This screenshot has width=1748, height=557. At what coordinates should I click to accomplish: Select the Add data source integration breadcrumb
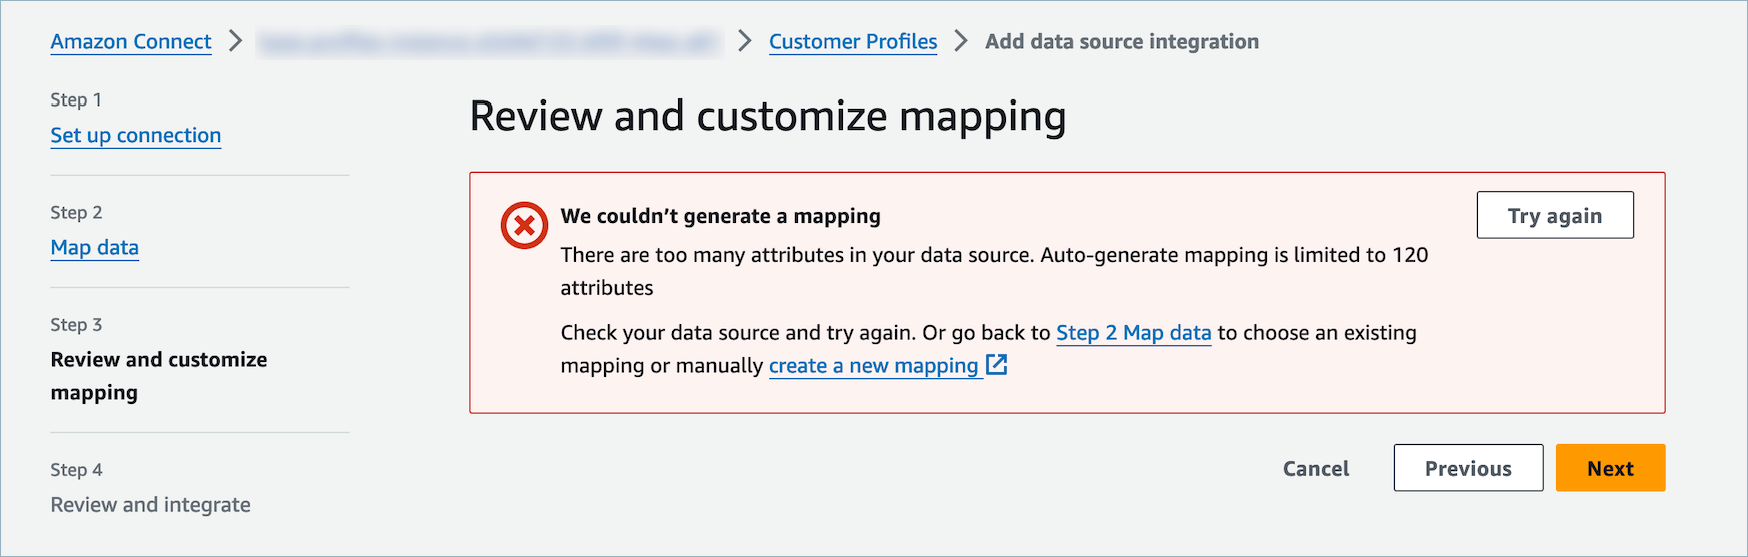pyautogui.click(x=1121, y=41)
